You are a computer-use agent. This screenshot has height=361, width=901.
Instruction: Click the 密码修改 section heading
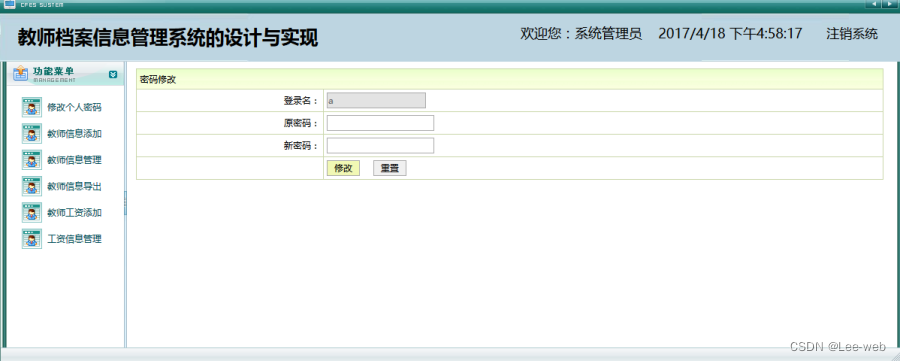pyautogui.click(x=158, y=80)
